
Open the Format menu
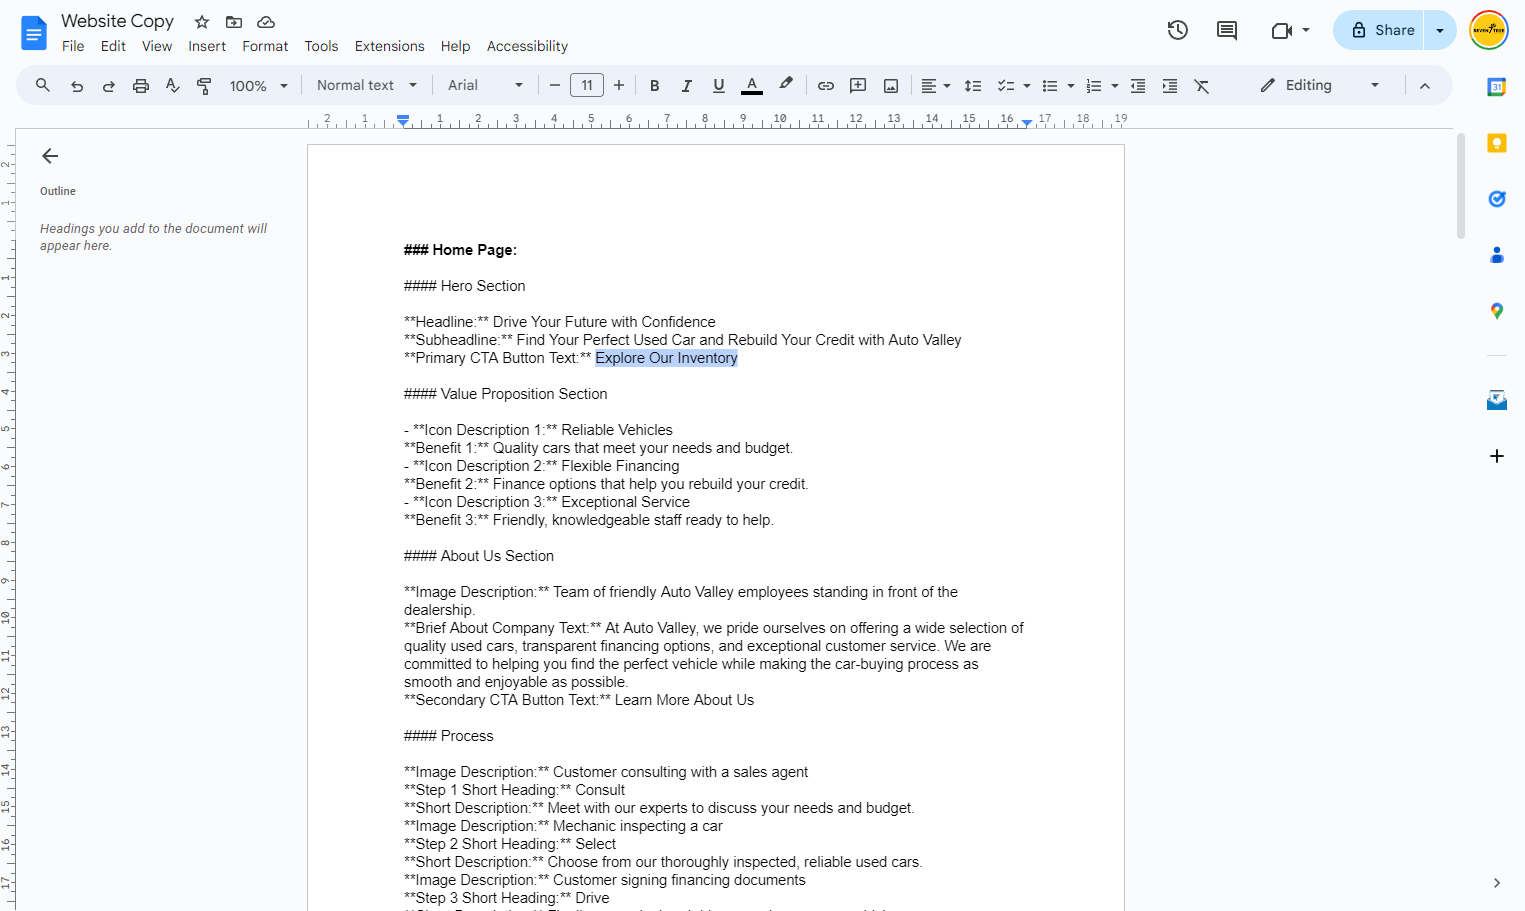coord(265,46)
